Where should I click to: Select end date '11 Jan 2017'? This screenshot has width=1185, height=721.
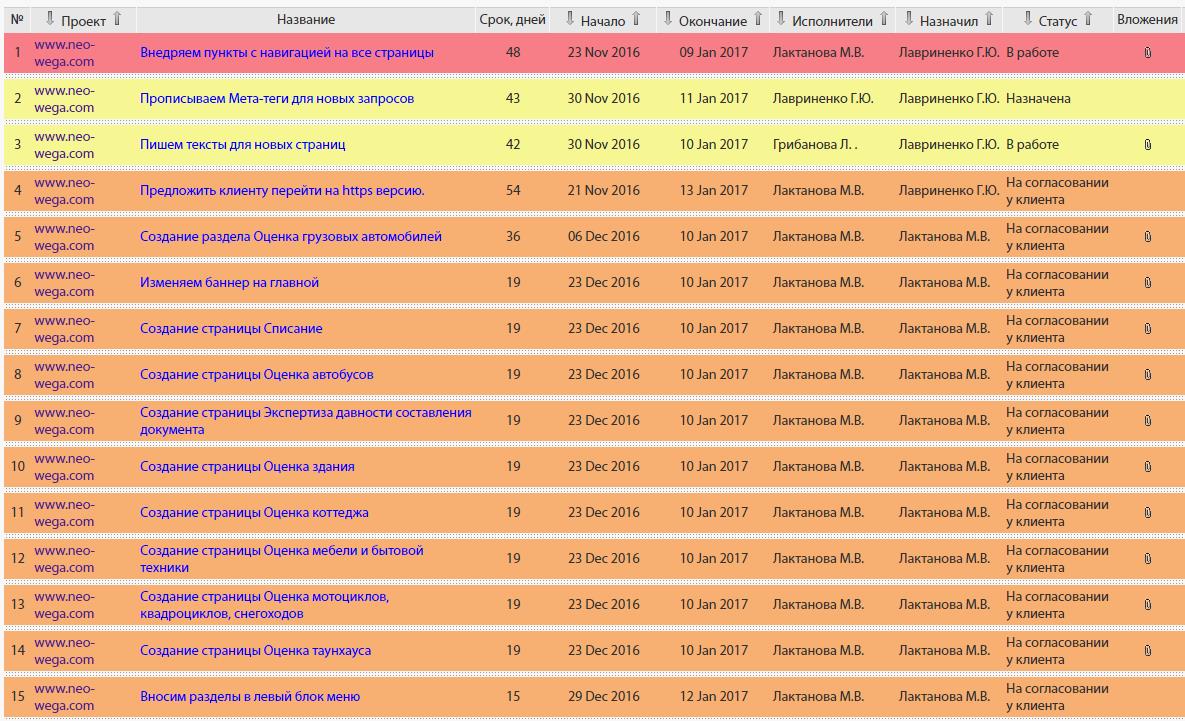point(713,98)
